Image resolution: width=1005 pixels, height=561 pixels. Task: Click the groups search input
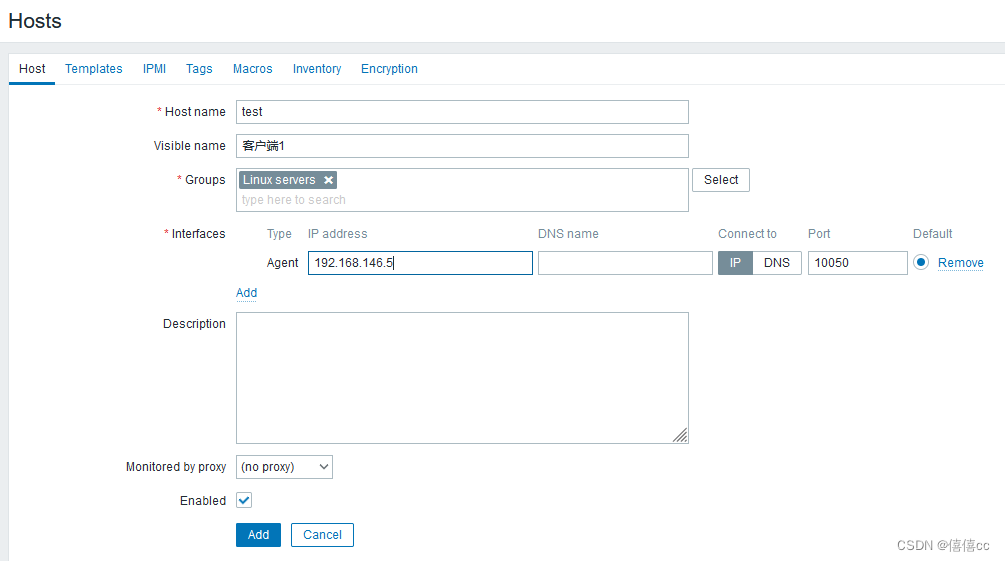(x=461, y=200)
